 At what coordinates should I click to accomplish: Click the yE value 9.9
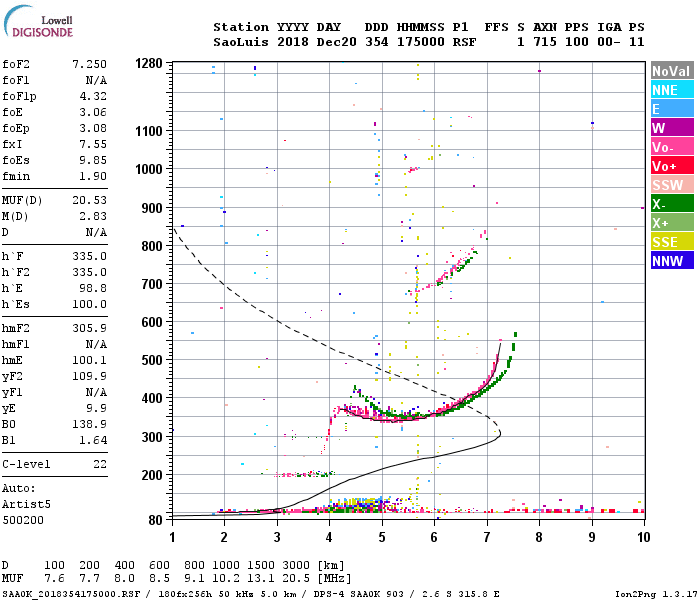pos(96,408)
